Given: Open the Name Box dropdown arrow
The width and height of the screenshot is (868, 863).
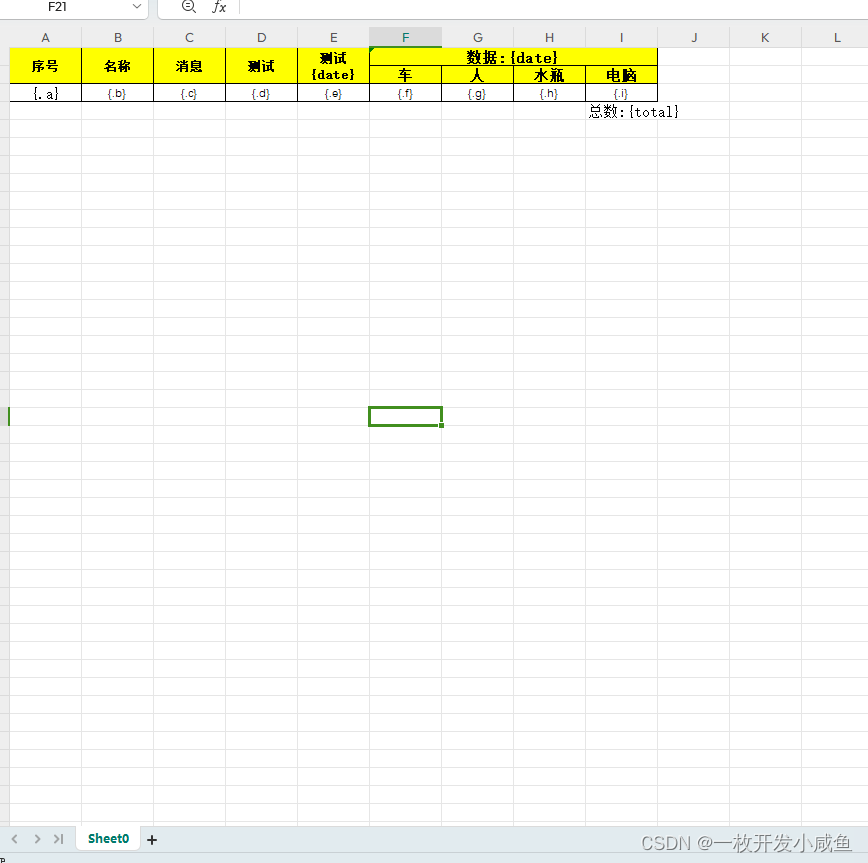Looking at the screenshot, I should (137, 7).
